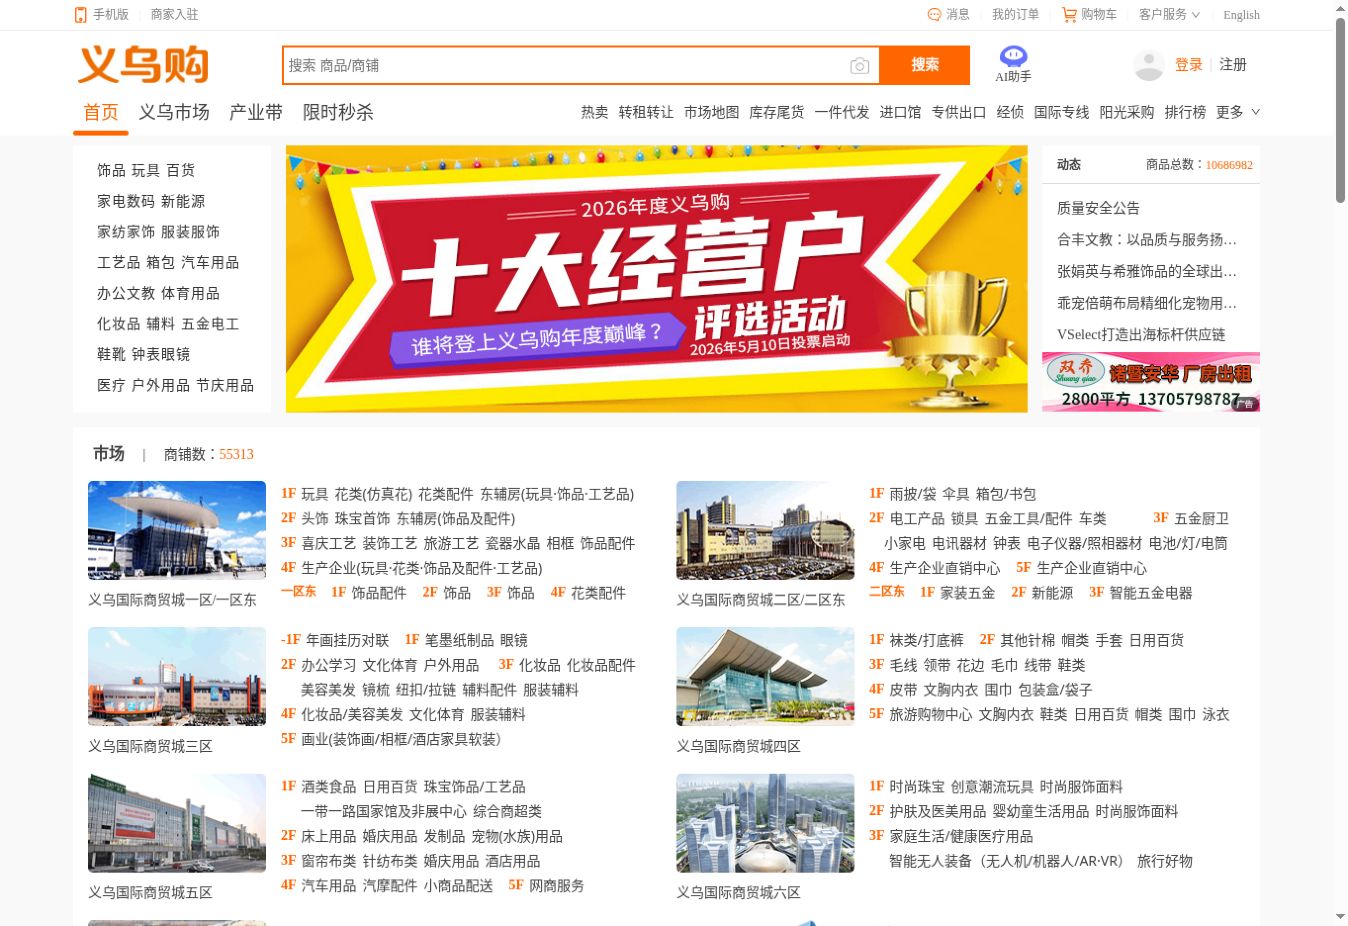Open 排行榜 navigation item
The height and width of the screenshot is (926, 1348).
click(x=1185, y=112)
